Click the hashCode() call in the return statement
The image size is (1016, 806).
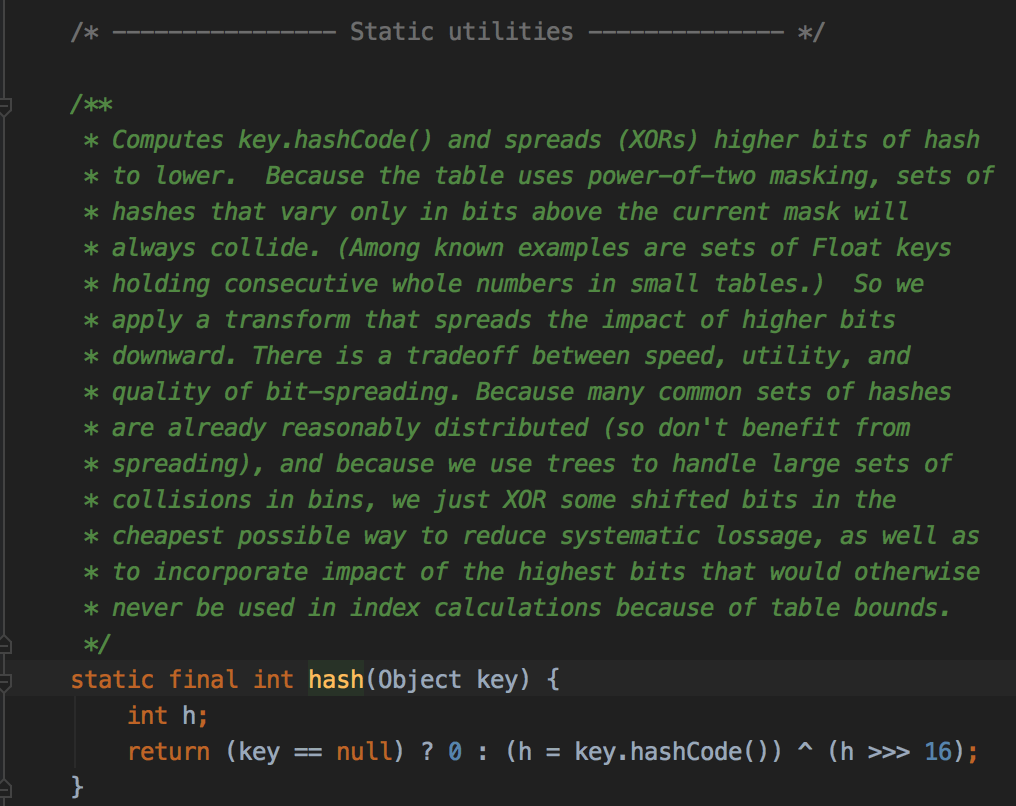coord(699,752)
